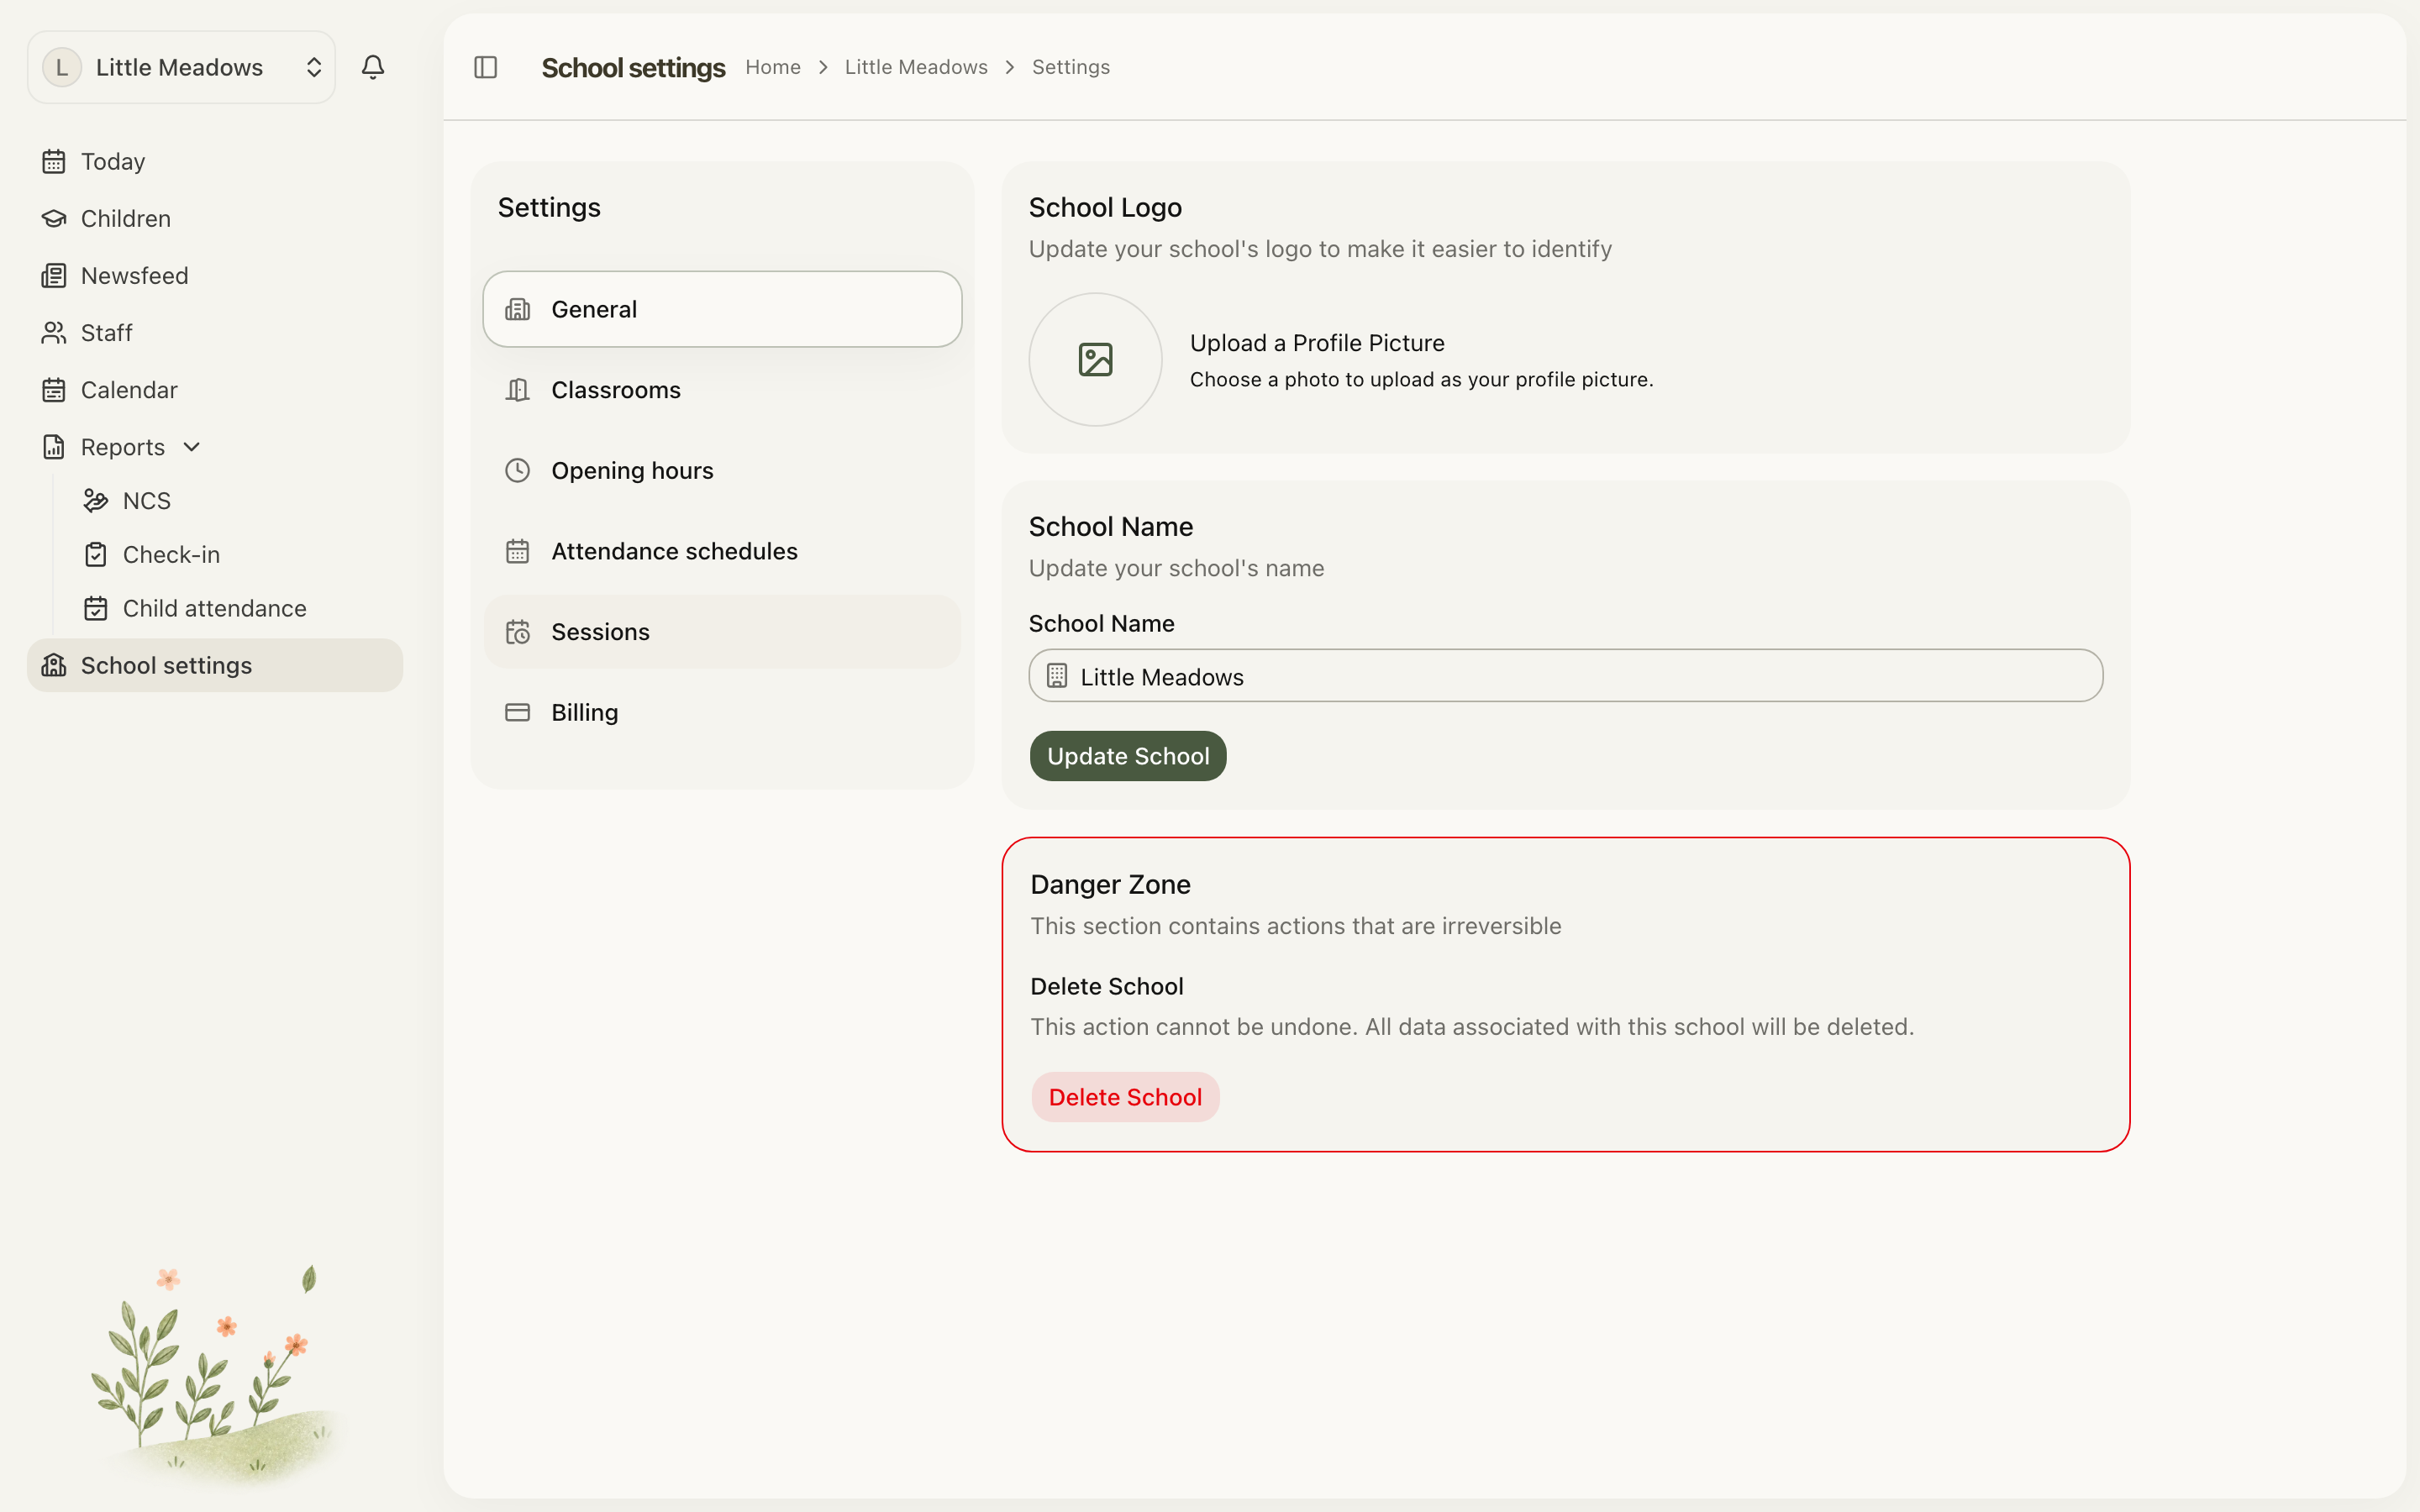Click the Calendar sidebar icon

54,390
